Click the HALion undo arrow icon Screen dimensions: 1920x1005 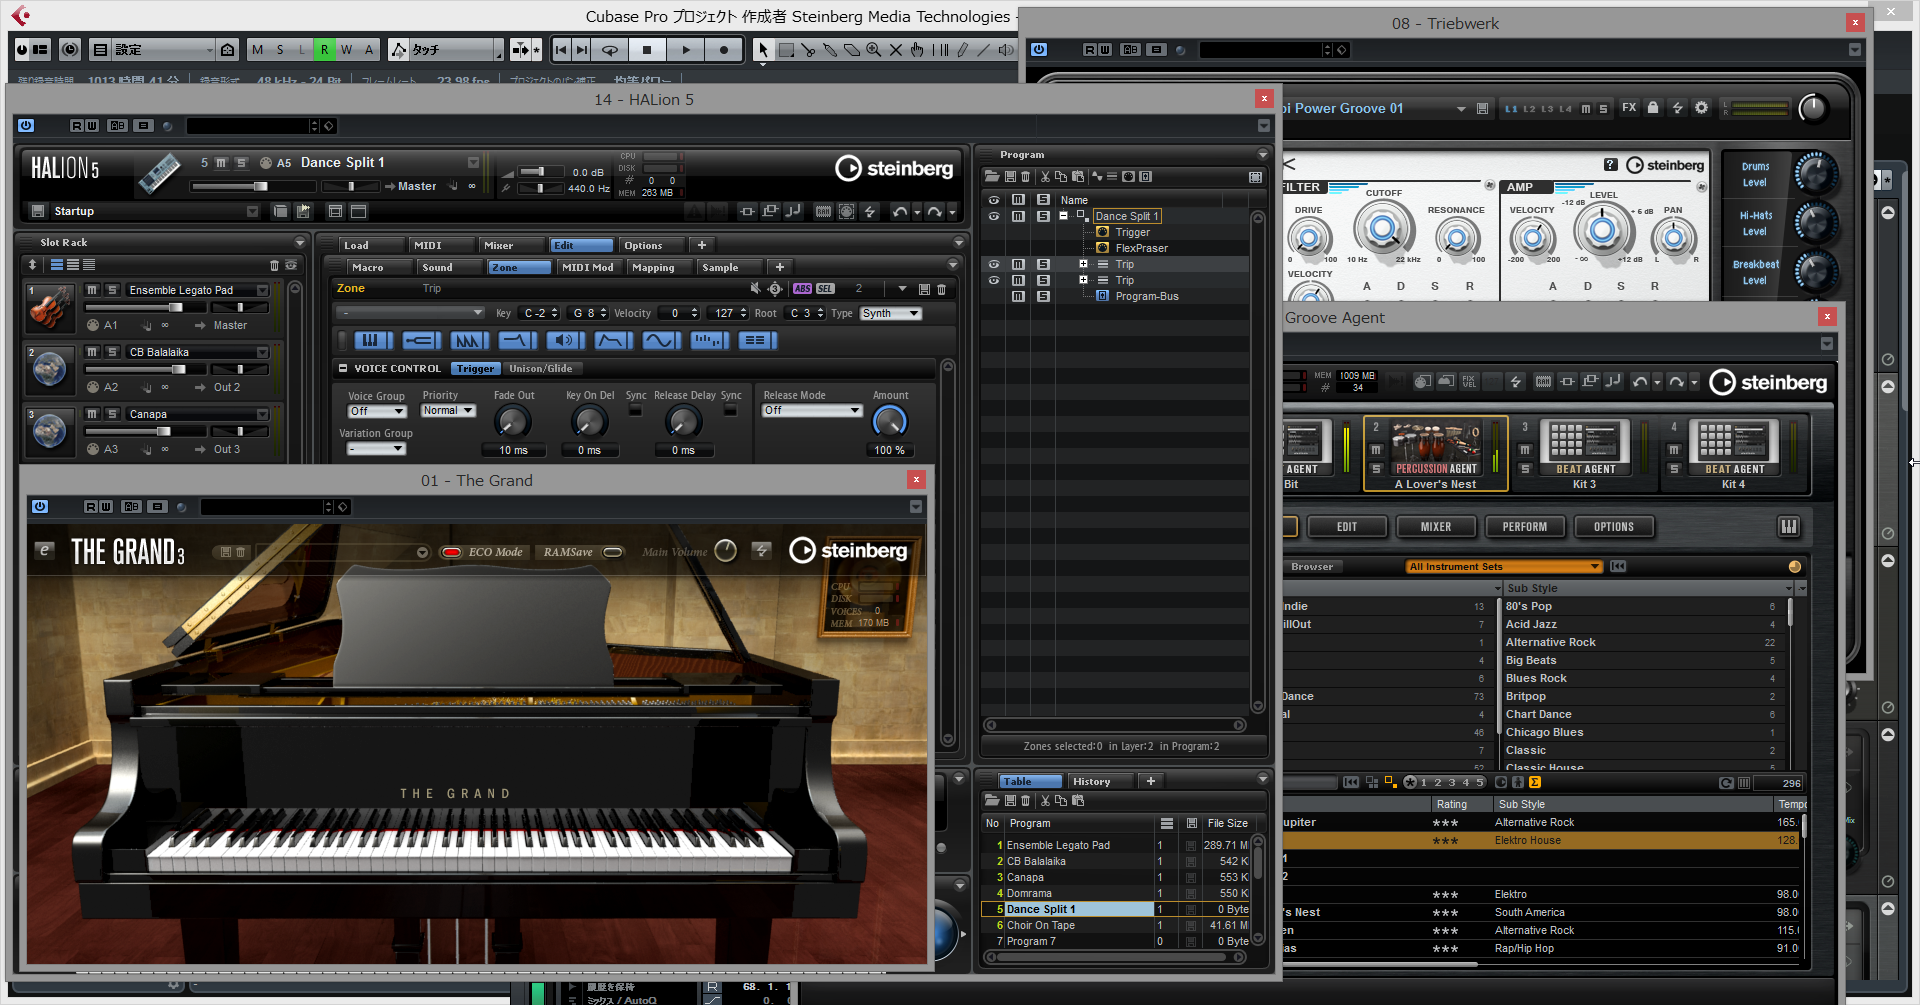899,211
